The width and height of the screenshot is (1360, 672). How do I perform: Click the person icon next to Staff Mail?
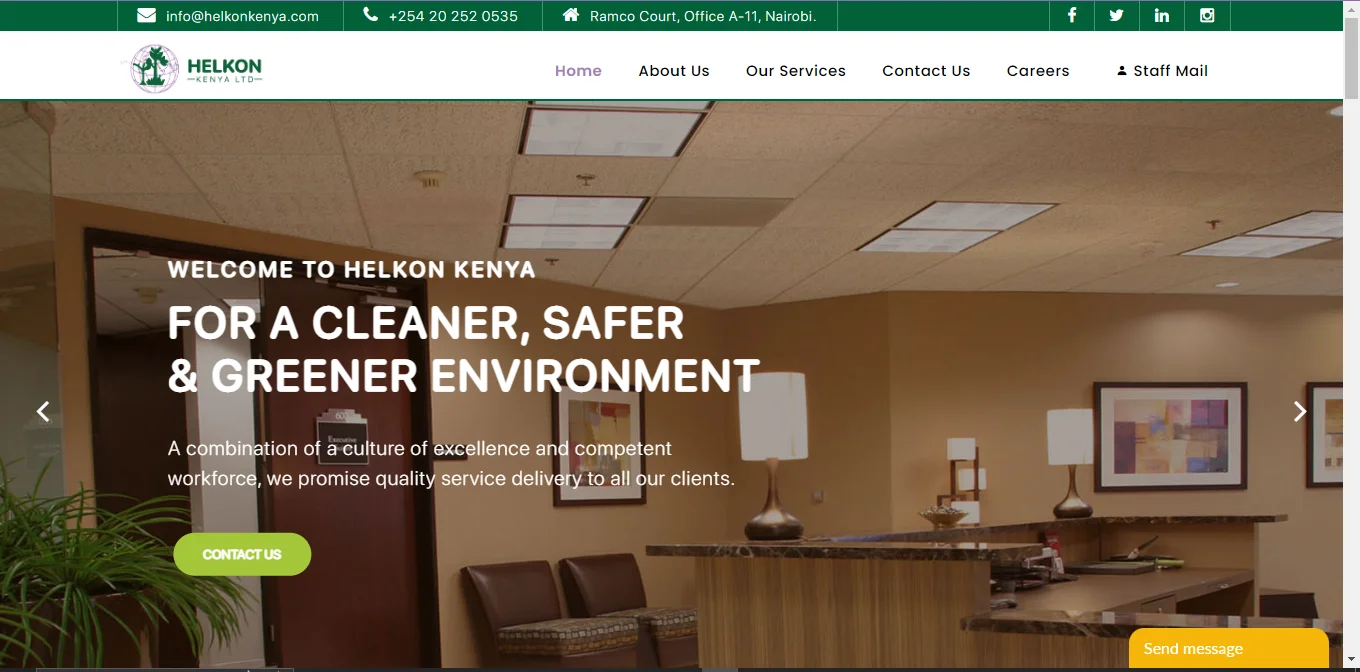(x=1120, y=70)
